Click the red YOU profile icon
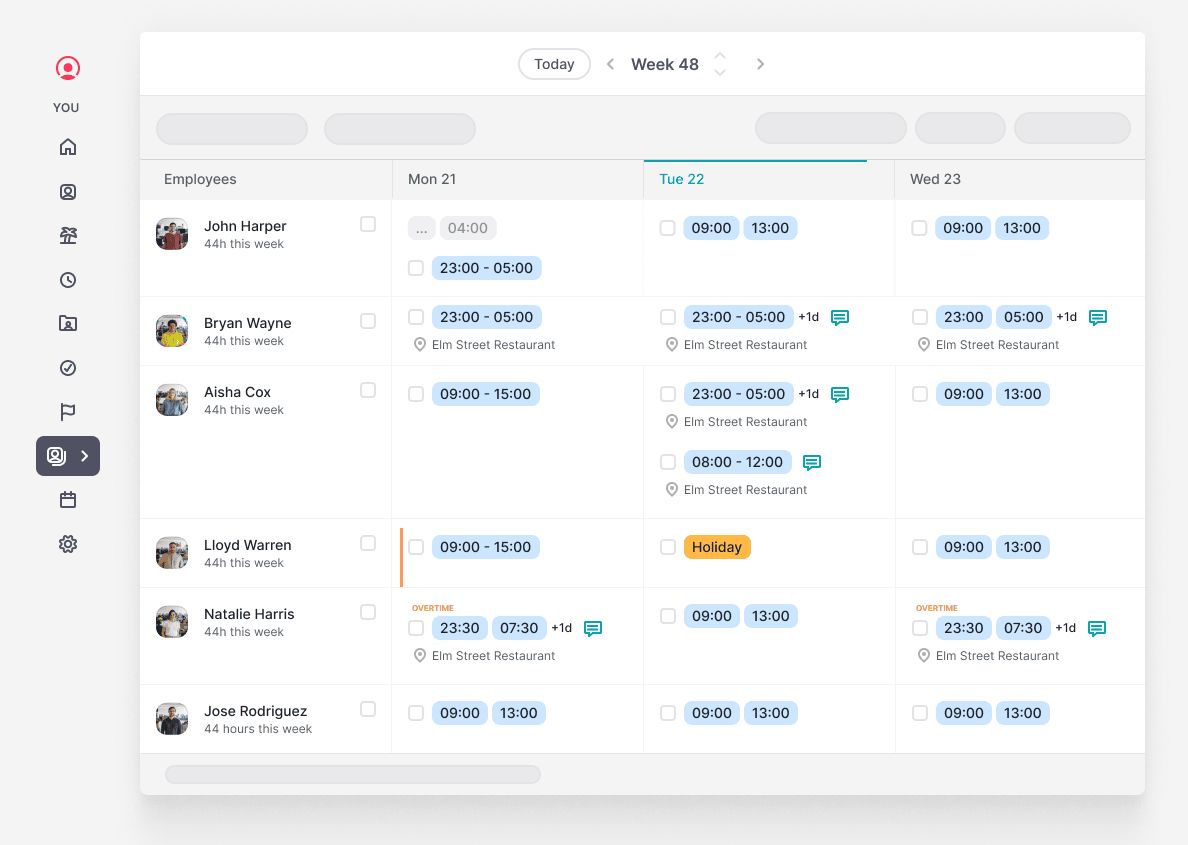Viewport: 1188px width, 845px height. [67, 68]
